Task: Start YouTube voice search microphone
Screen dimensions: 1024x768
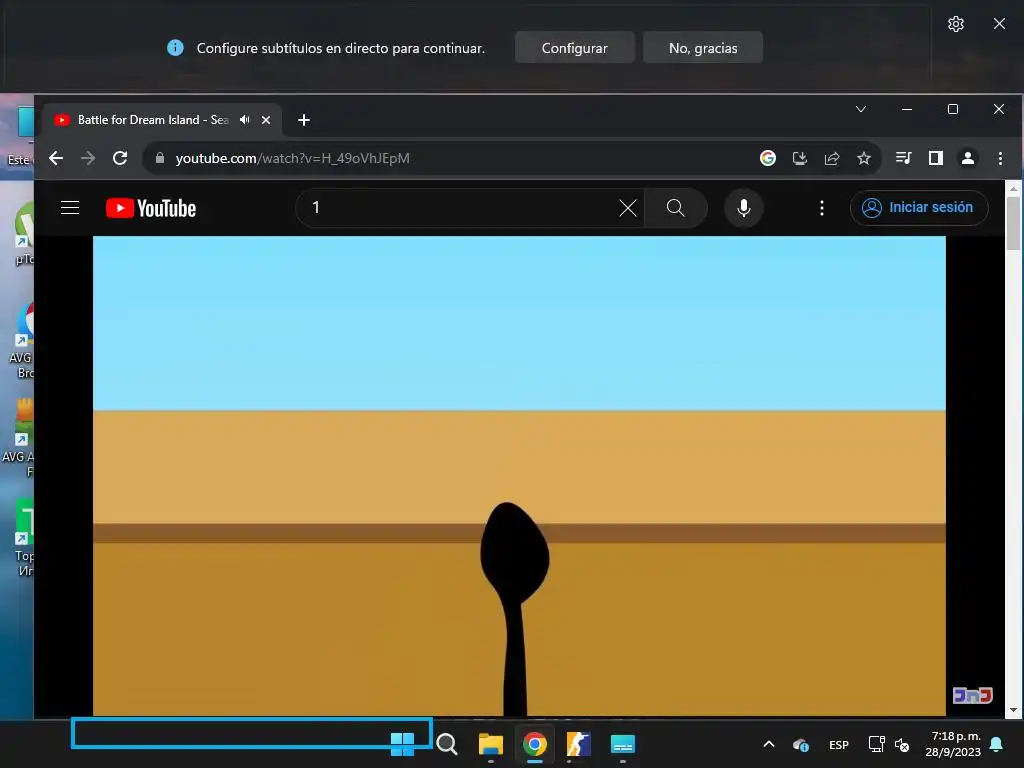Action: [744, 208]
